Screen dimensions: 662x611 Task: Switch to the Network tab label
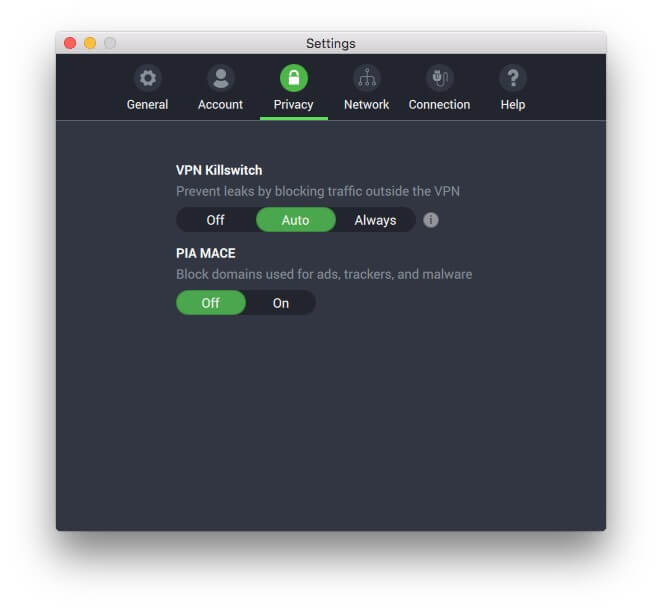point(366,105)
